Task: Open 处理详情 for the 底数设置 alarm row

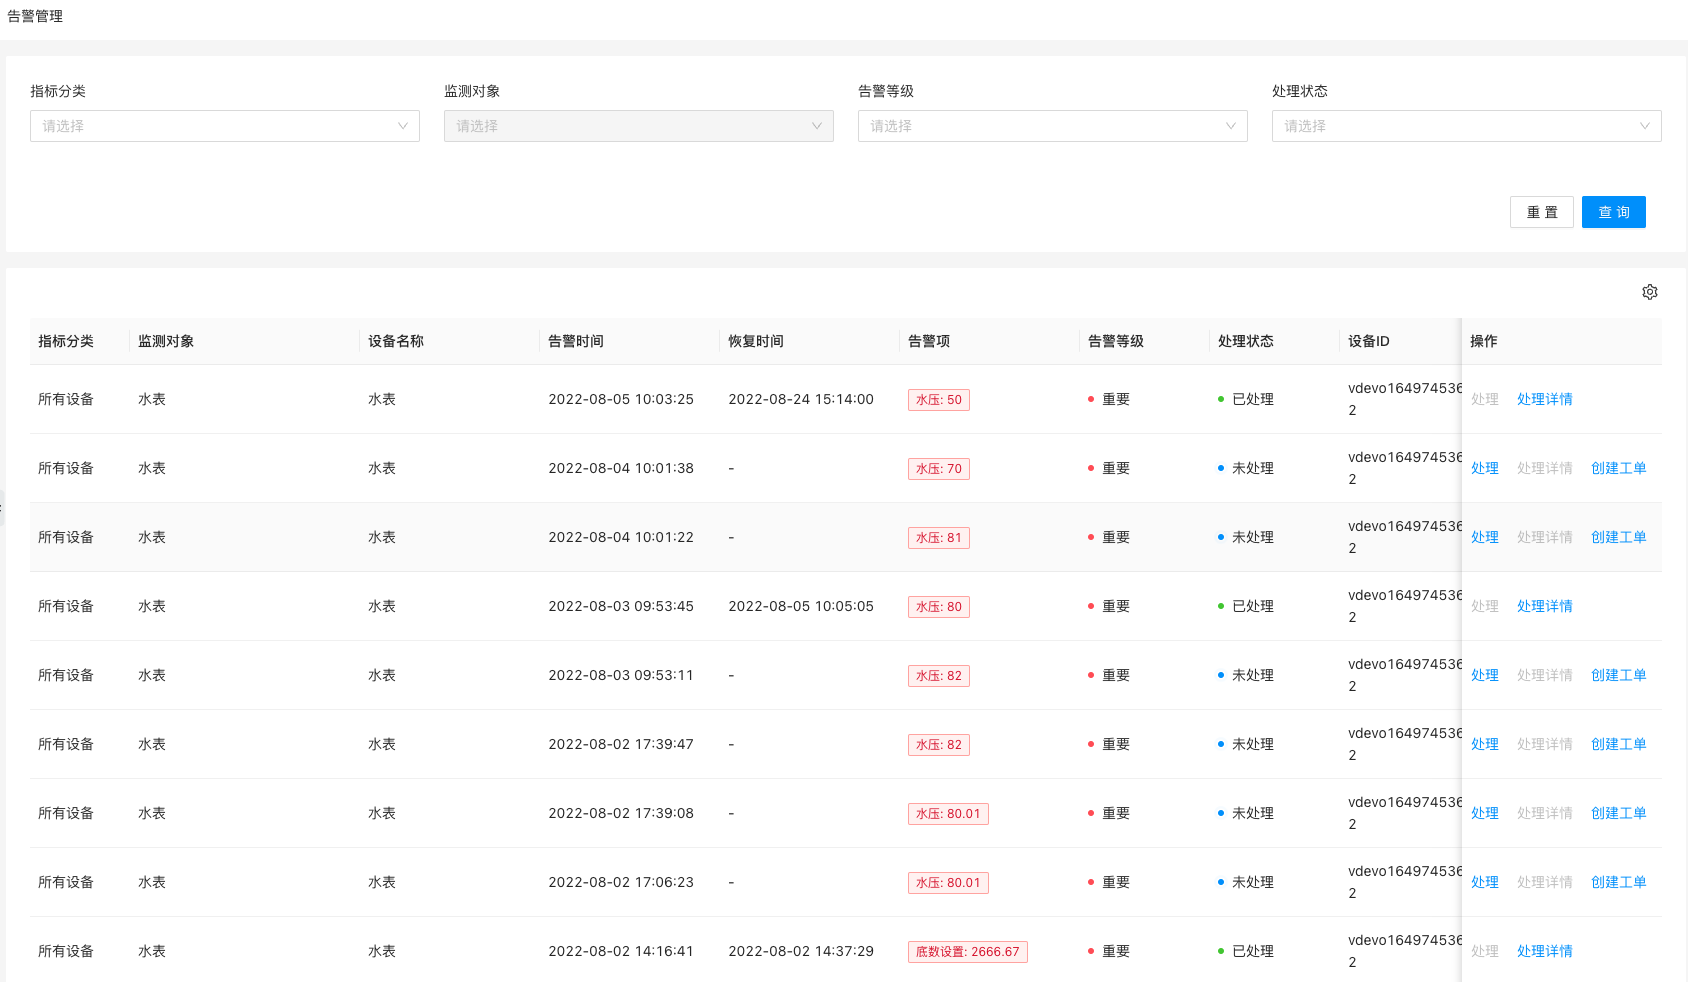Action: 1544,951
